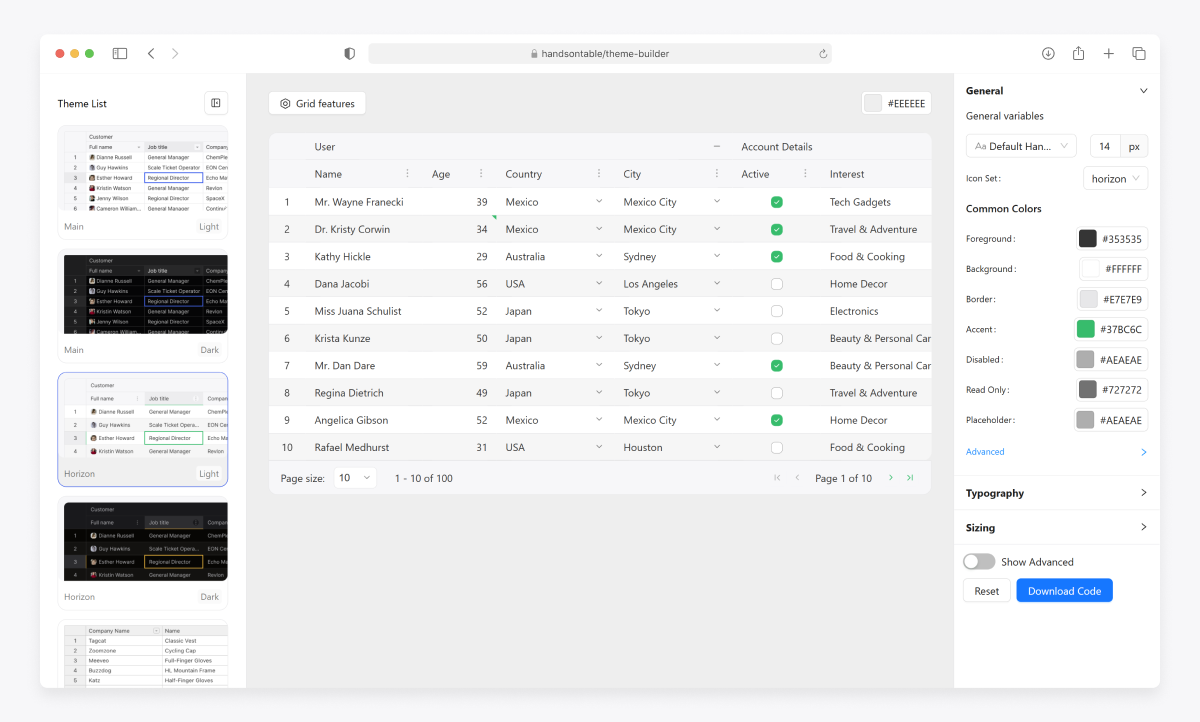
Task: Uncheck Active for Mr. Dan Dare
Action: coord(777,366)
